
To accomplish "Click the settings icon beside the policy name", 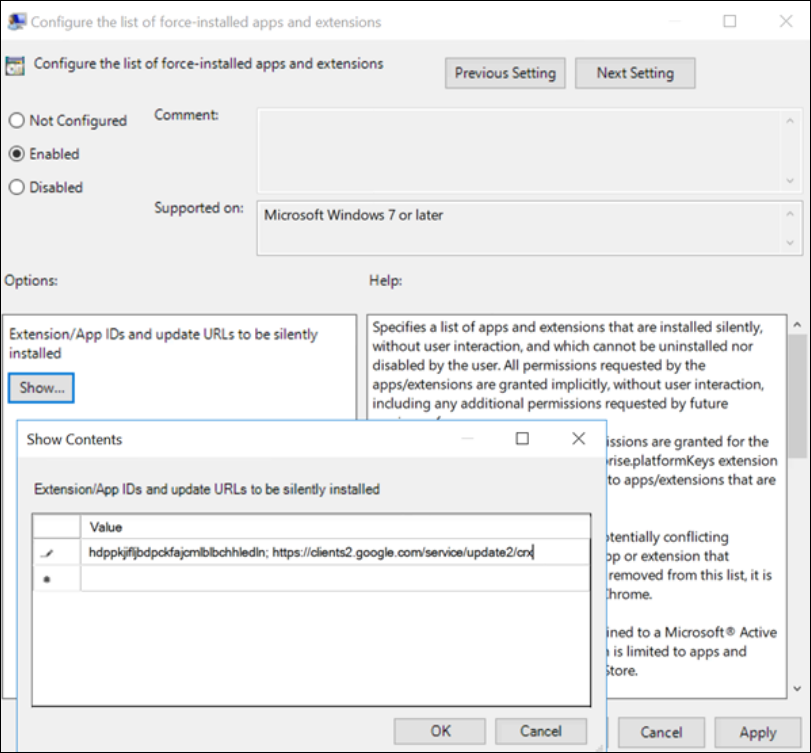I will (x=18, y=63).
